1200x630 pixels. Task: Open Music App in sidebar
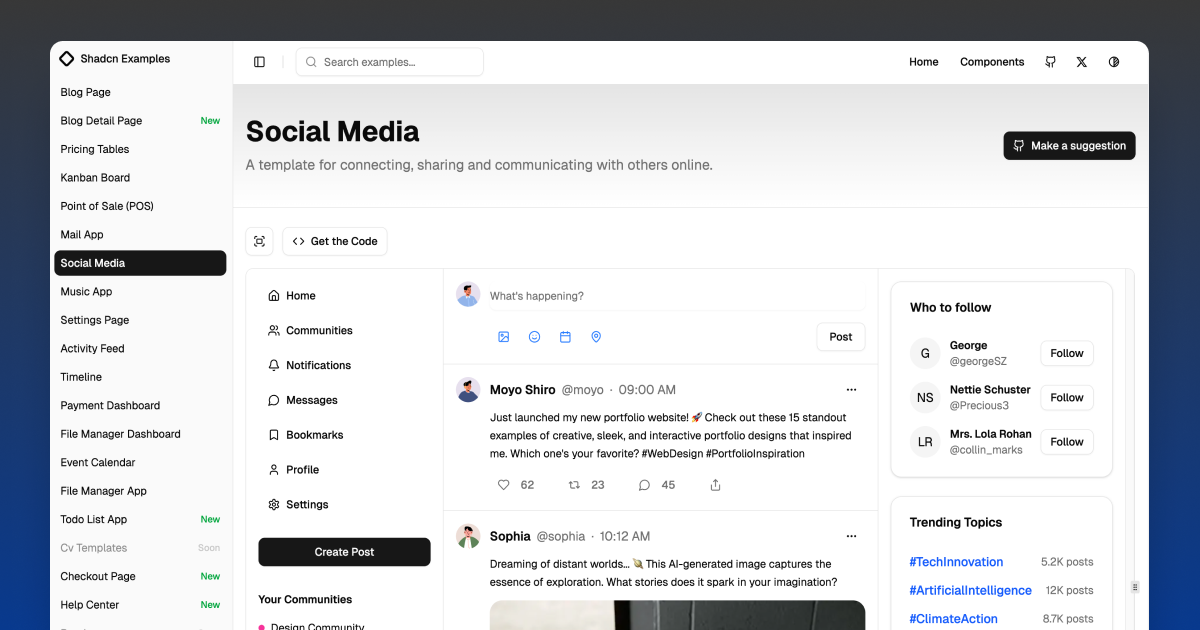(x=87, y=292)
